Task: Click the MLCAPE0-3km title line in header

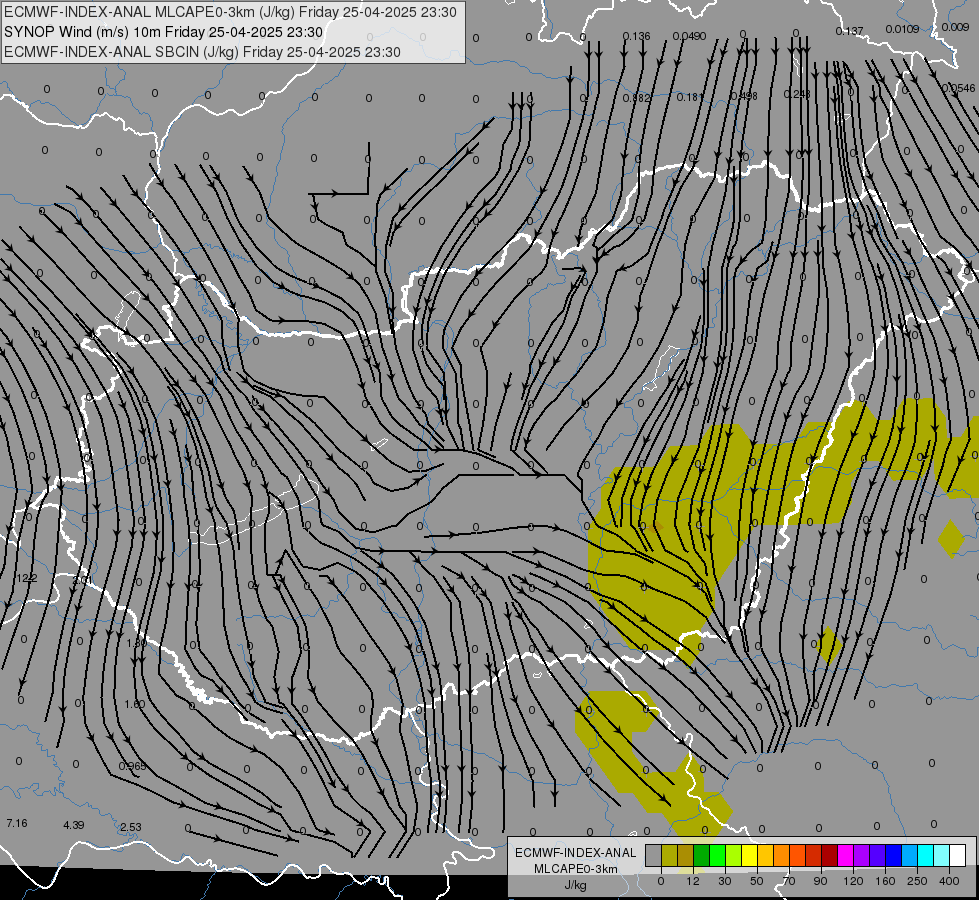Action: pyautogui.click(x=230, y=12)
